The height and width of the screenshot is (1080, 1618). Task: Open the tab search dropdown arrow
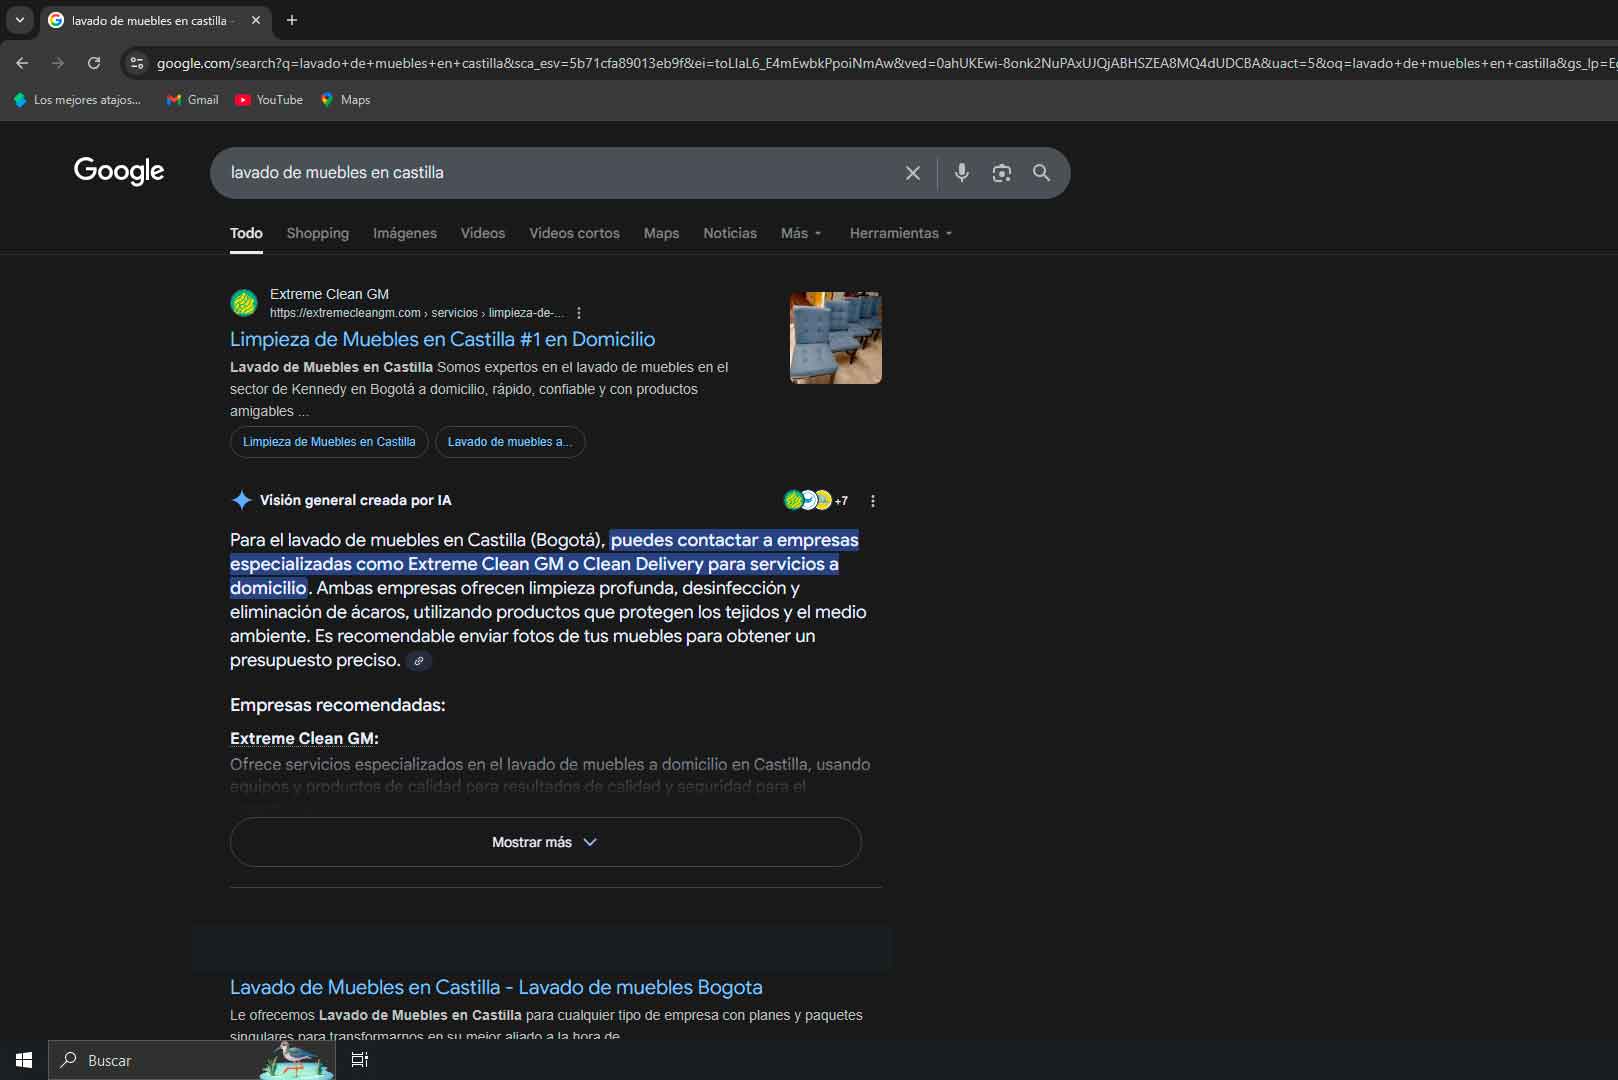click(x=19, y=20)
